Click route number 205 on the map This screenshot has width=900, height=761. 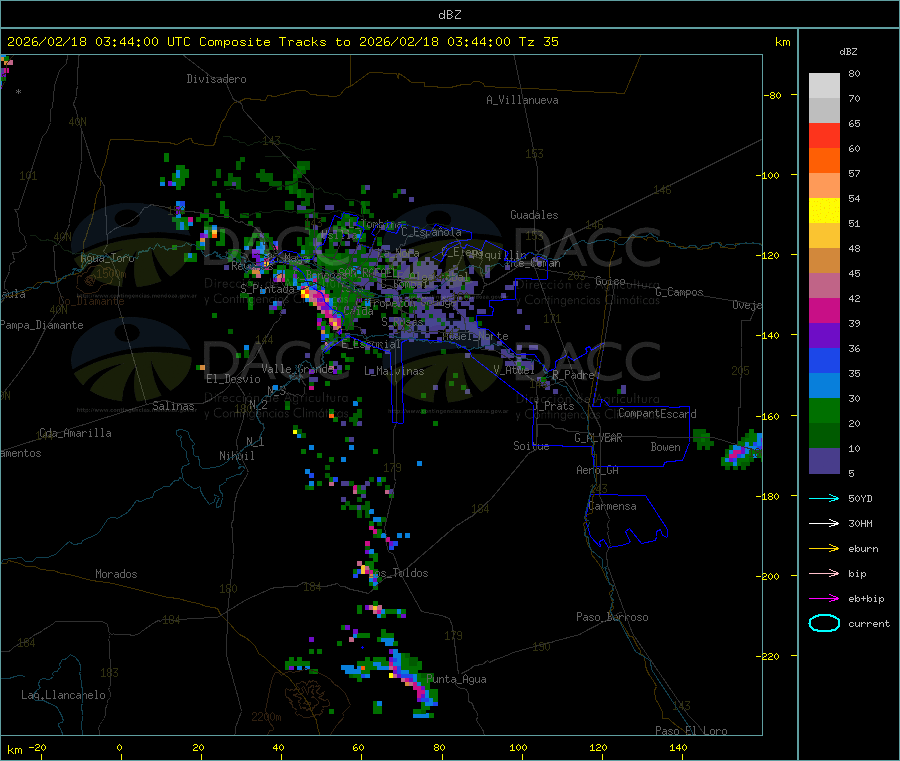[740, 371]
